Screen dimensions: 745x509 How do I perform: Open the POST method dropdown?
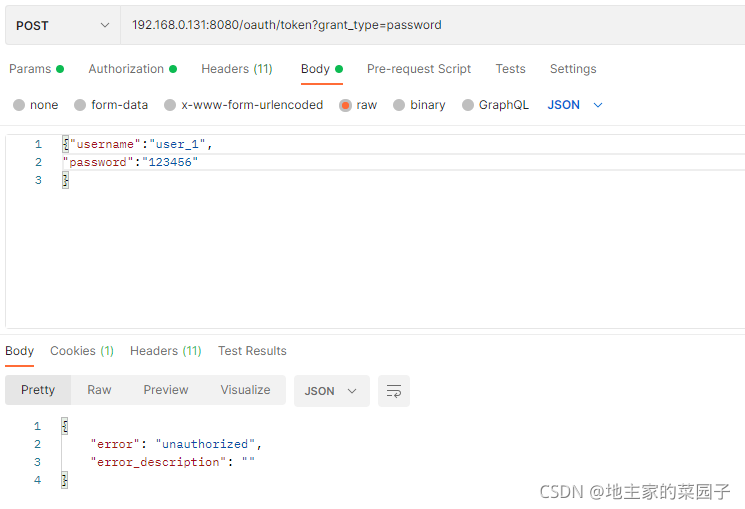(63, 25)
